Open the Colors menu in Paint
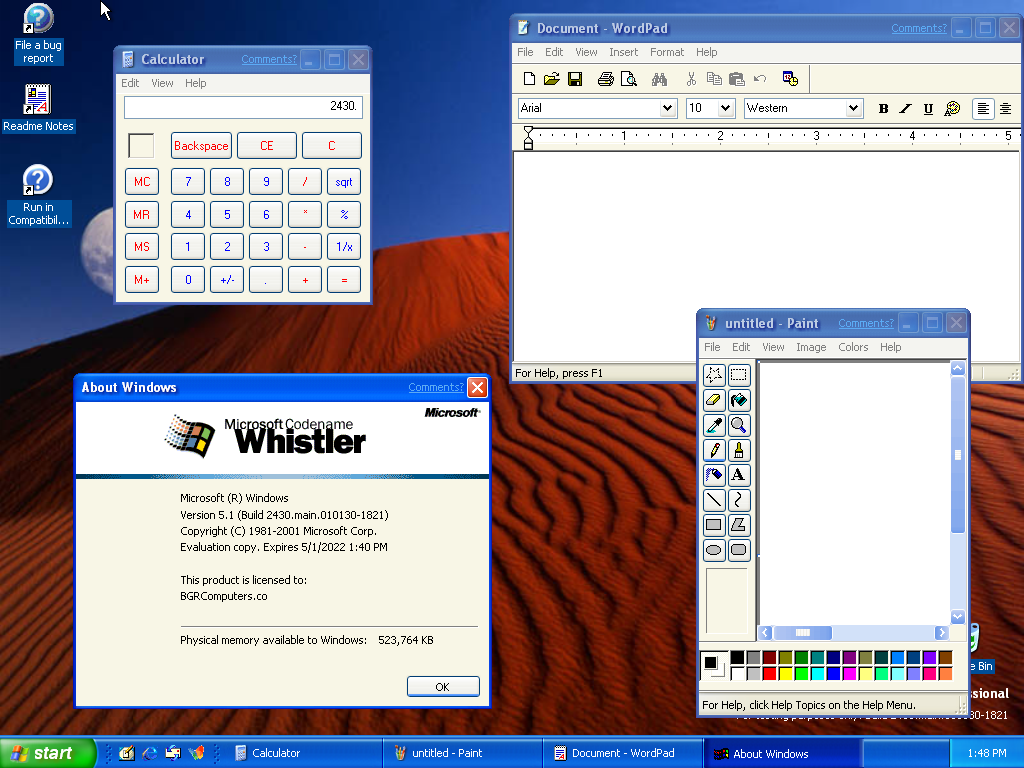Image resolution: width=1024 pixels, height=768 pixels. click(x=853, y=347)
